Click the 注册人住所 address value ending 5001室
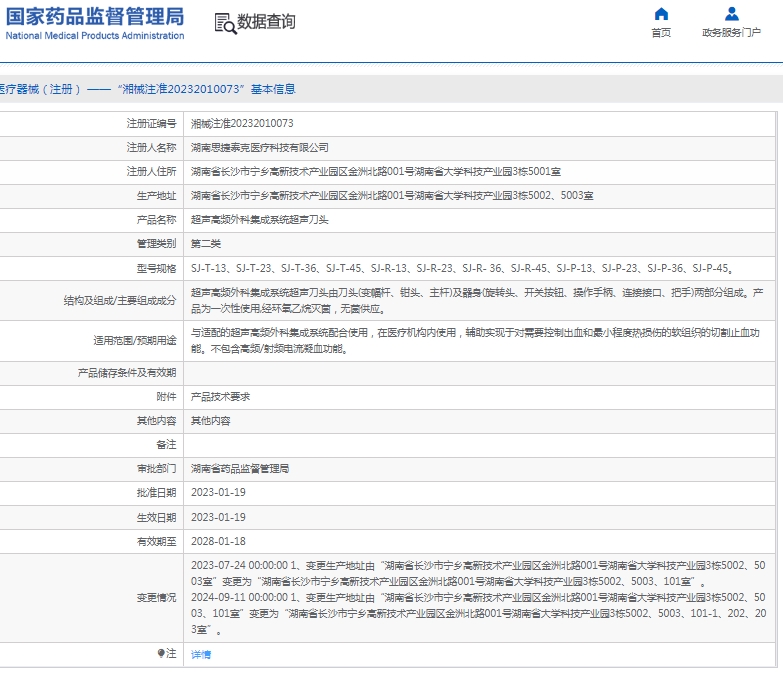783x674 pixels. (x=376, y=172)
